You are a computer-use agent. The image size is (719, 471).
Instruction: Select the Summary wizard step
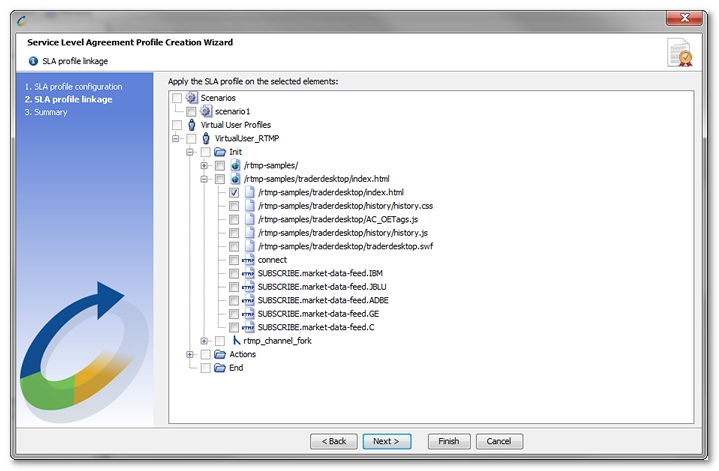click(46, 112)
